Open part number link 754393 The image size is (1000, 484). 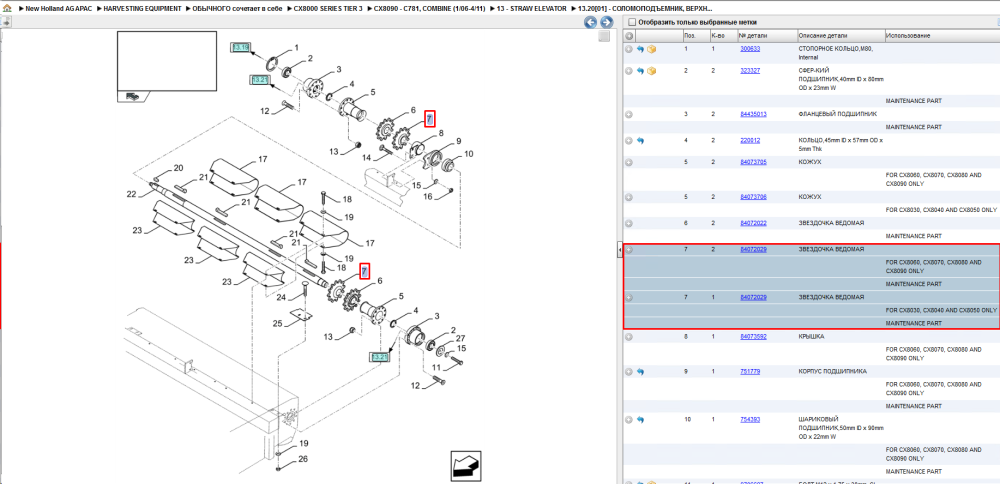749,420
